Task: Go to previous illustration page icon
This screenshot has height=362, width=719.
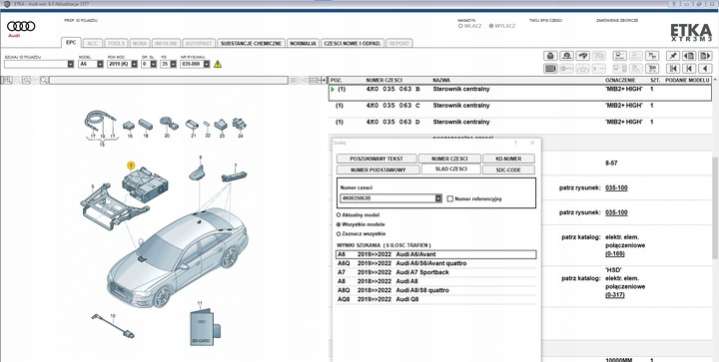Action: (689, 56)
